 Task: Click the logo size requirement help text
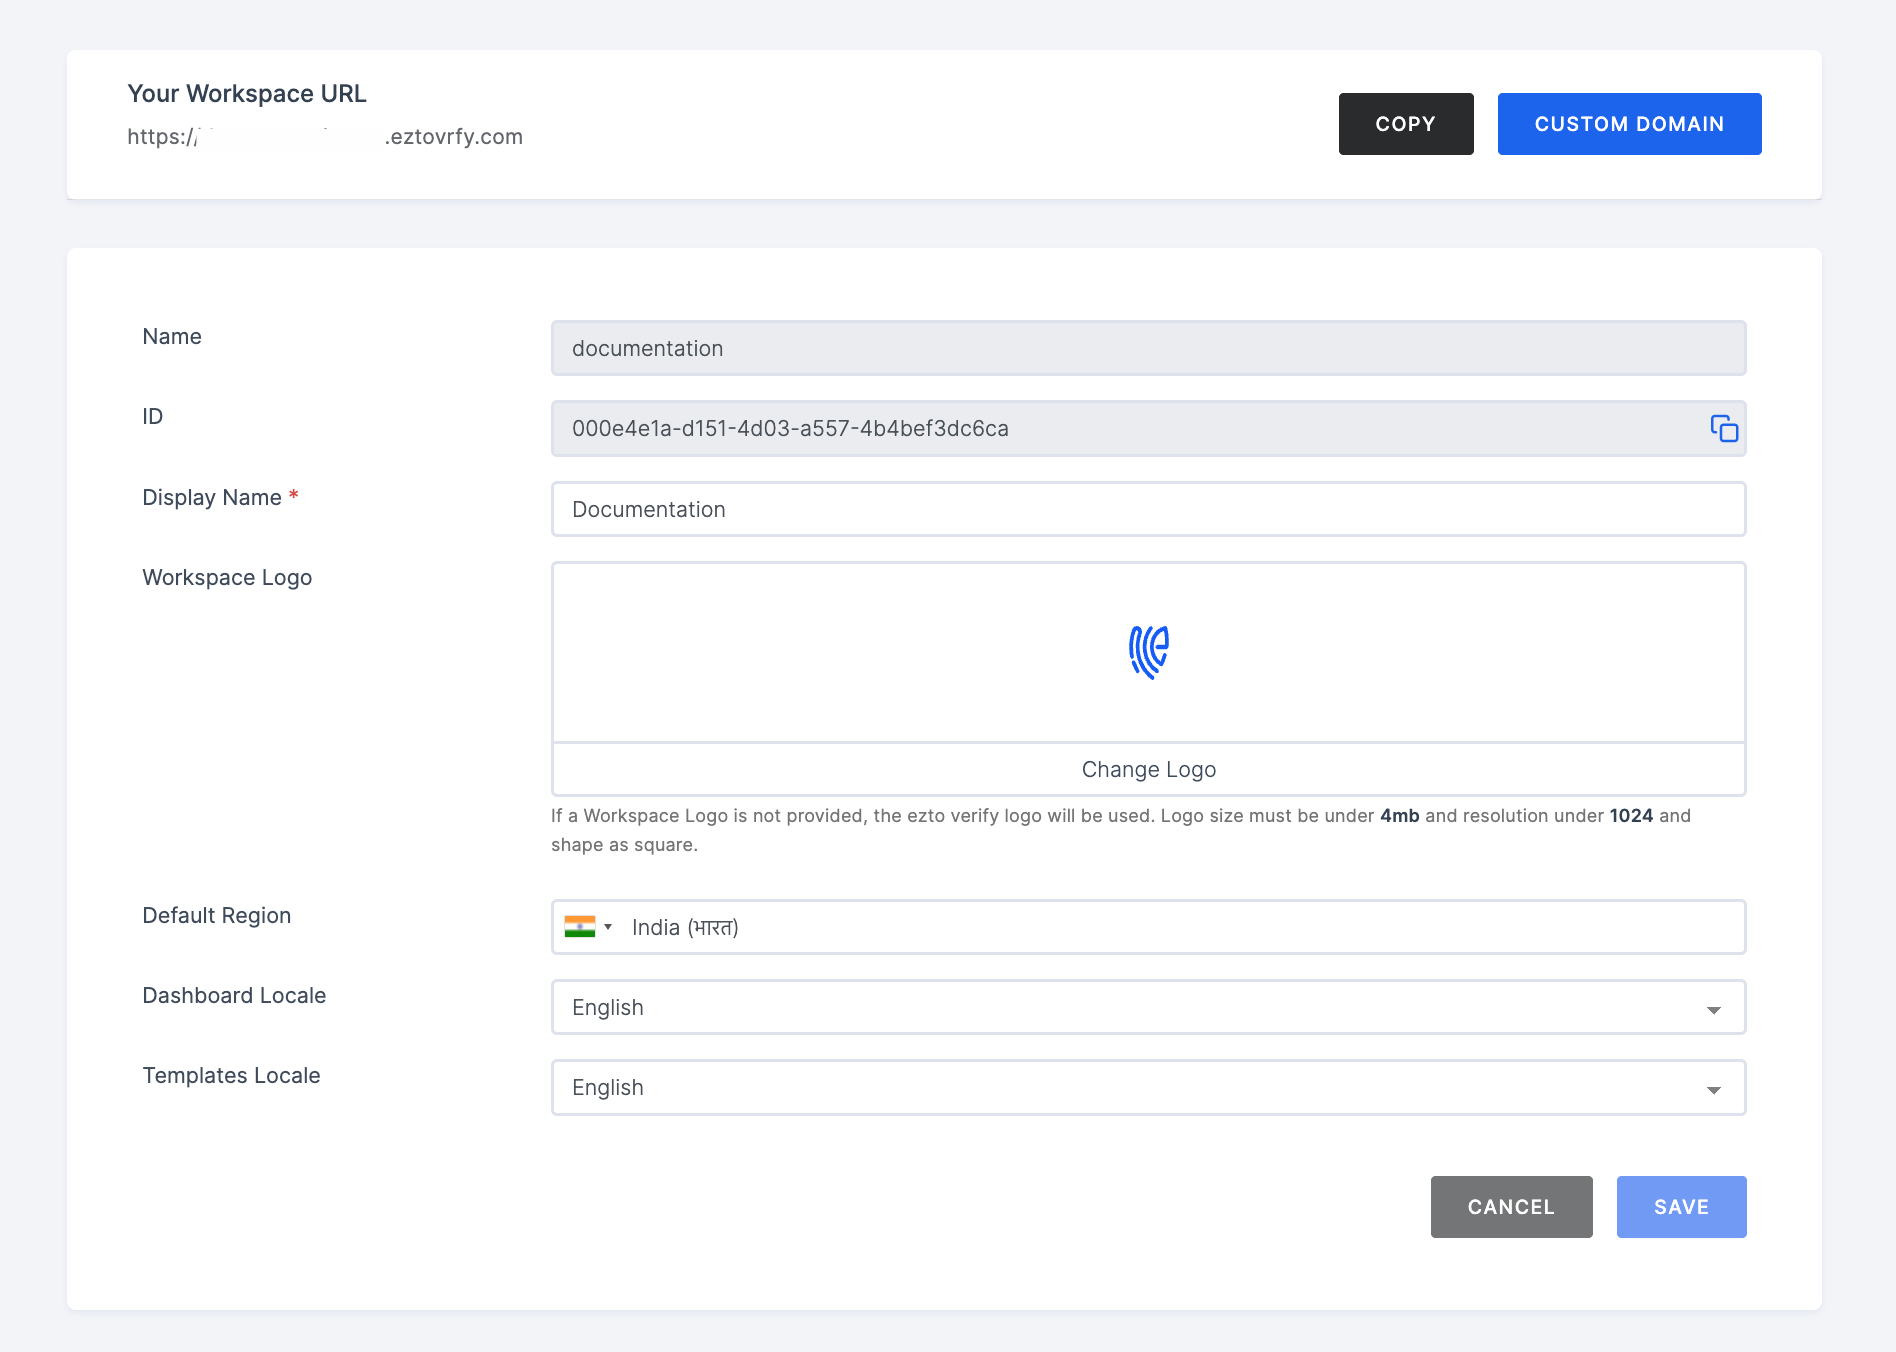coord(1121,830)
